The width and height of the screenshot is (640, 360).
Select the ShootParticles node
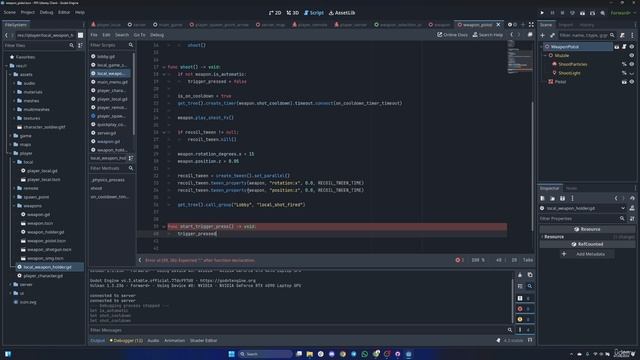[572, 64]
